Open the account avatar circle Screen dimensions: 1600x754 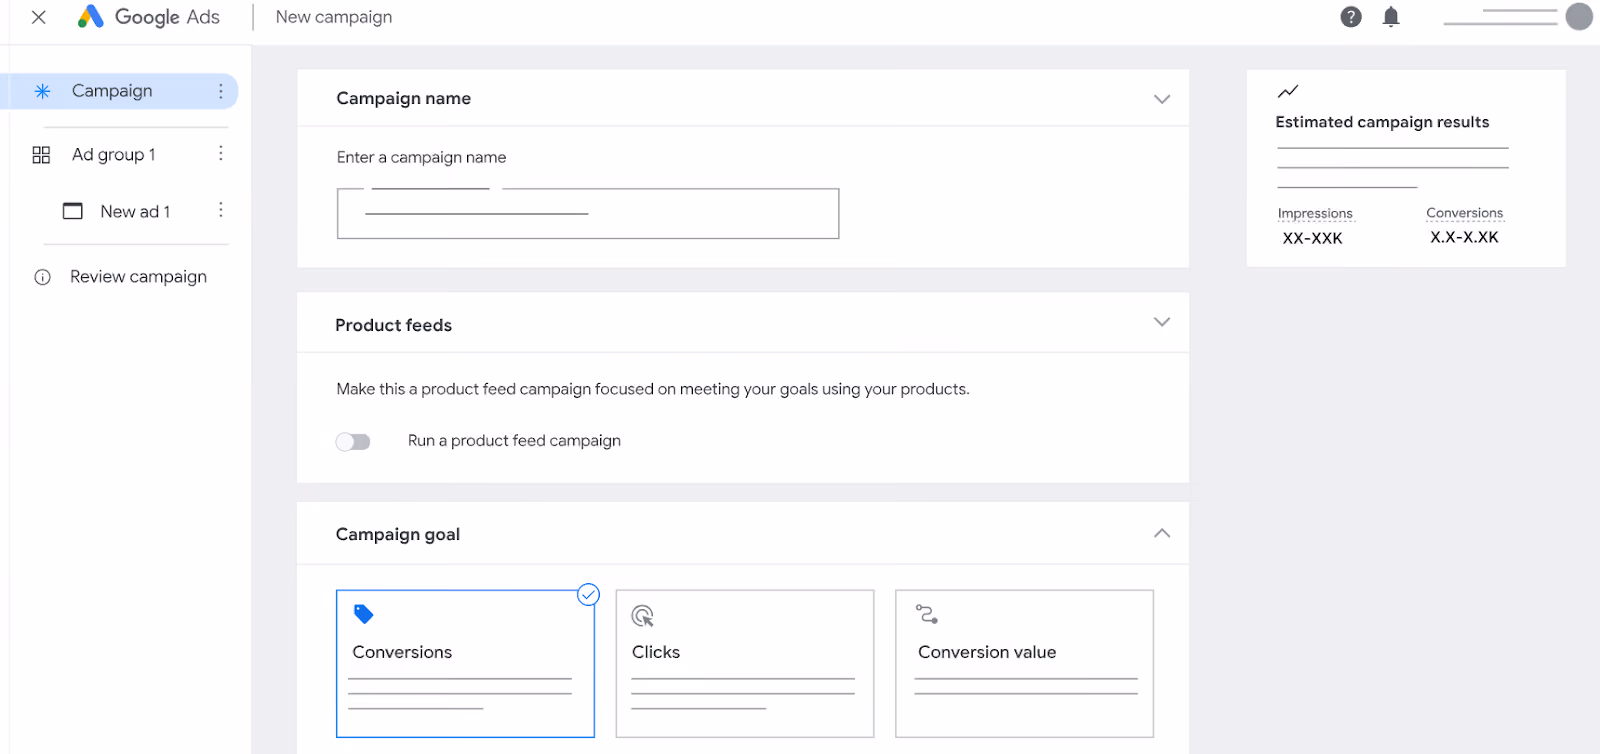pos(1579,17)
